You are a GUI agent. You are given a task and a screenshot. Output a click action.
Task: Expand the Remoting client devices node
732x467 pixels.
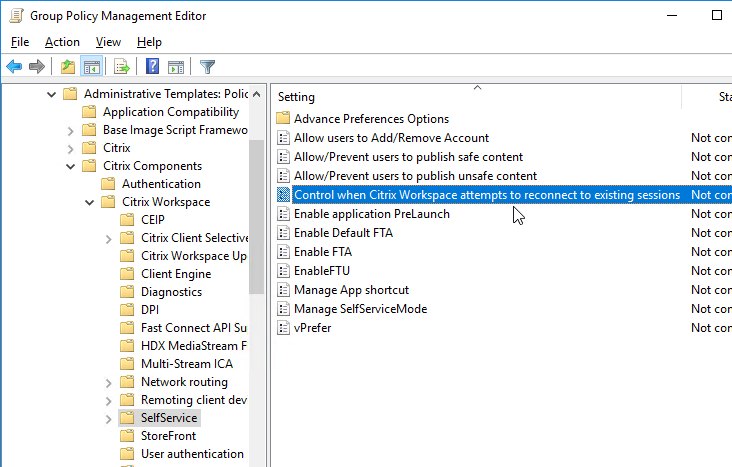point(108,401)
